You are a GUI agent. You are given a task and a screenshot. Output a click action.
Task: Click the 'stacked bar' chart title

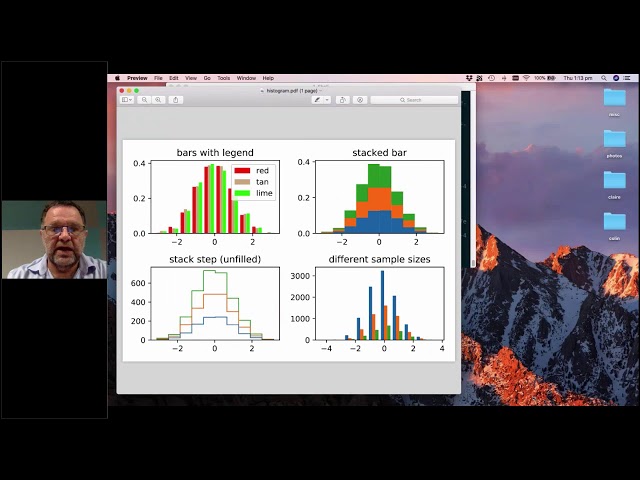(x=380, y=153)
